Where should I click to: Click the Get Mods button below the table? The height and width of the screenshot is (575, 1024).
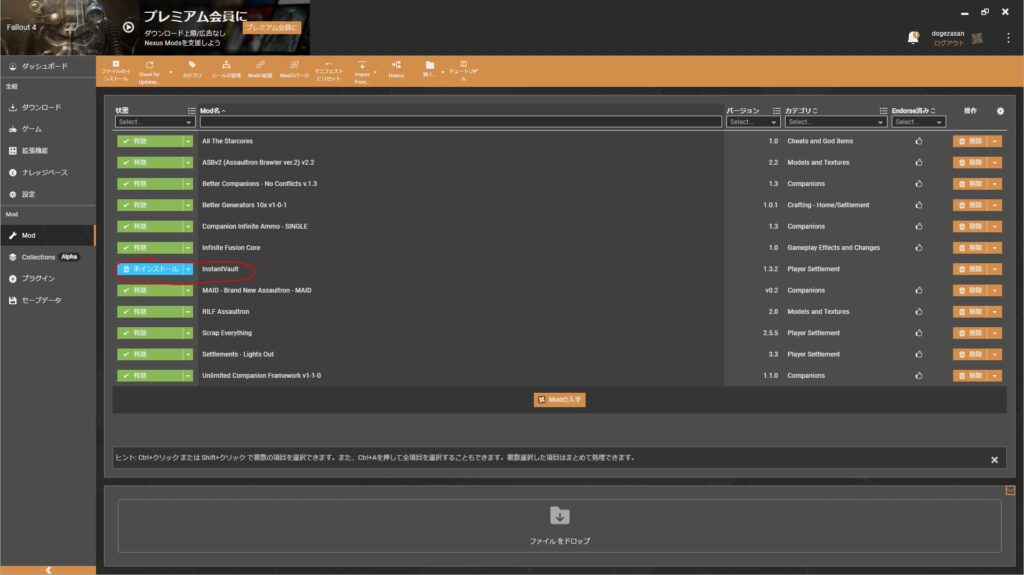pyautogui.click(x=559, y=400)
